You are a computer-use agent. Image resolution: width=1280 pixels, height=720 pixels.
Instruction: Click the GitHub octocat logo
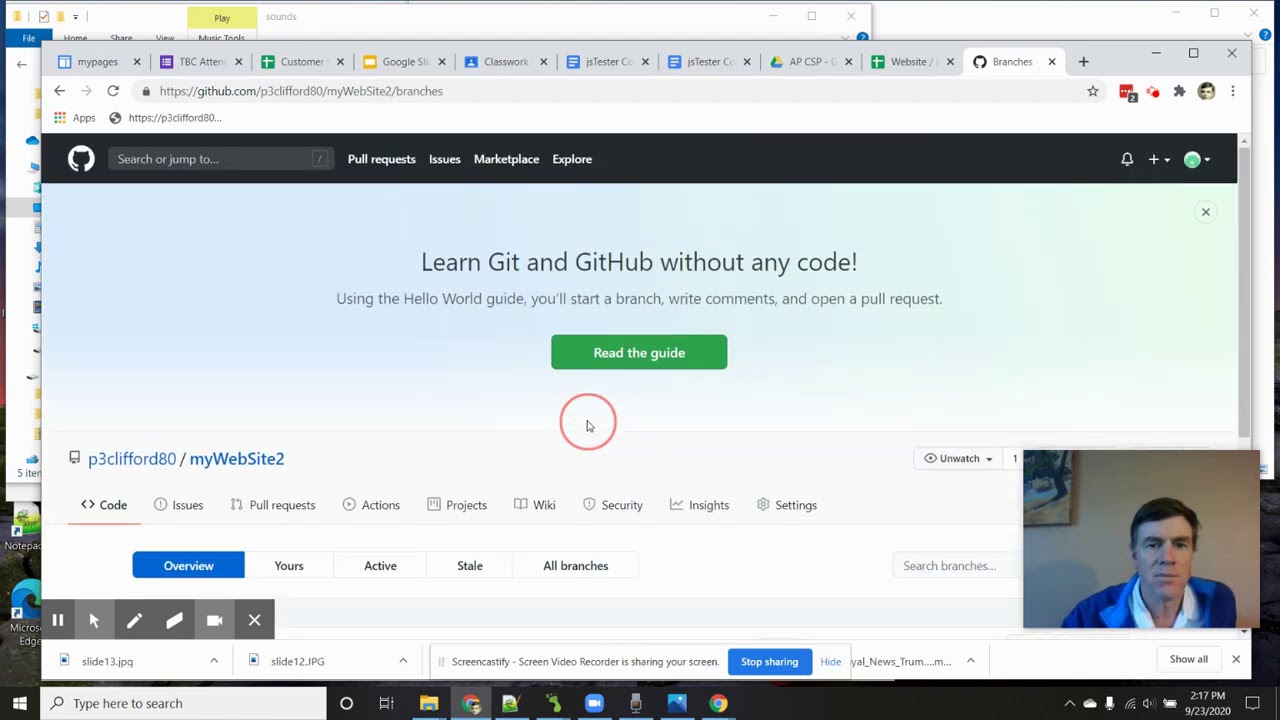pyautogui.click(x=81, y=159)
